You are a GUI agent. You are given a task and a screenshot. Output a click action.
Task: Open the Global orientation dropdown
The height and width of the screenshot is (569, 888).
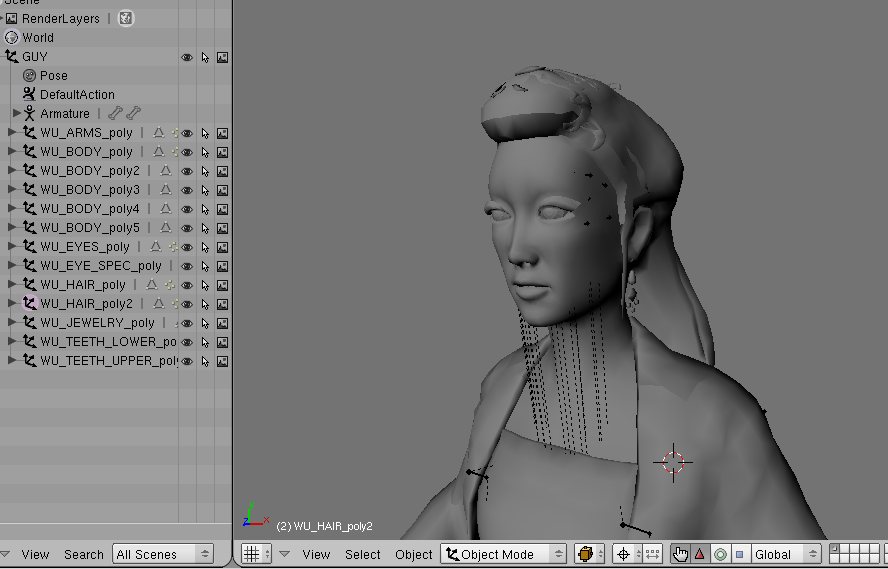[786, 554]
